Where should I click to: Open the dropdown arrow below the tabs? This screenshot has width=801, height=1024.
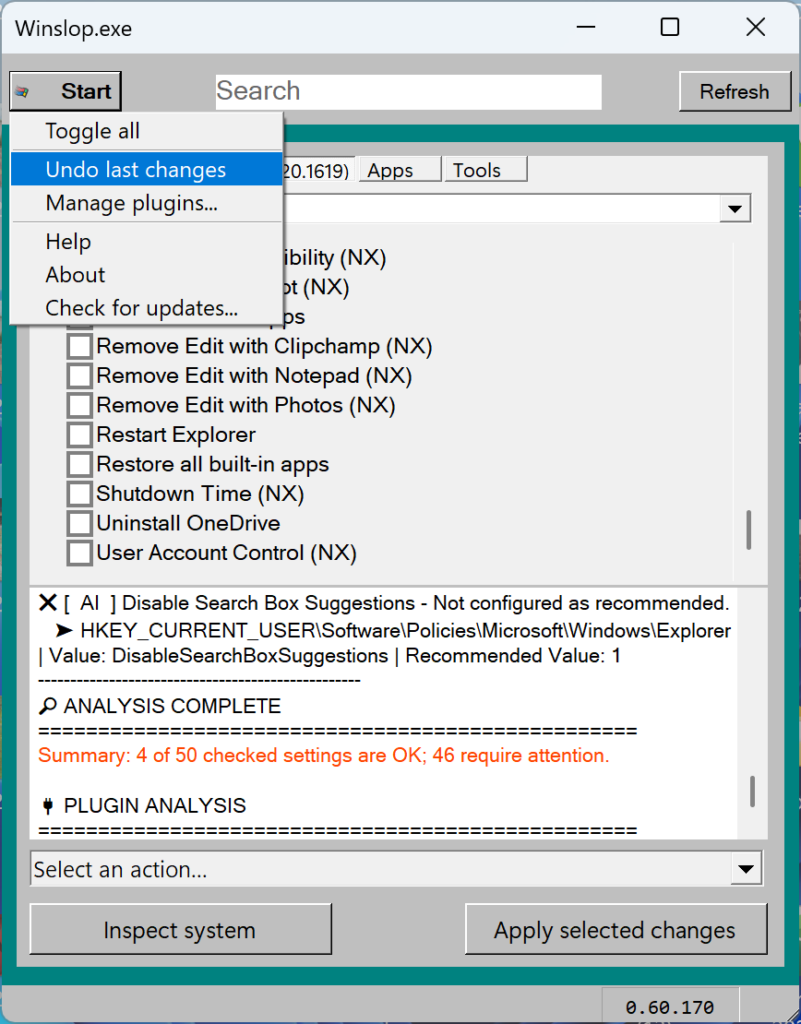736,209
